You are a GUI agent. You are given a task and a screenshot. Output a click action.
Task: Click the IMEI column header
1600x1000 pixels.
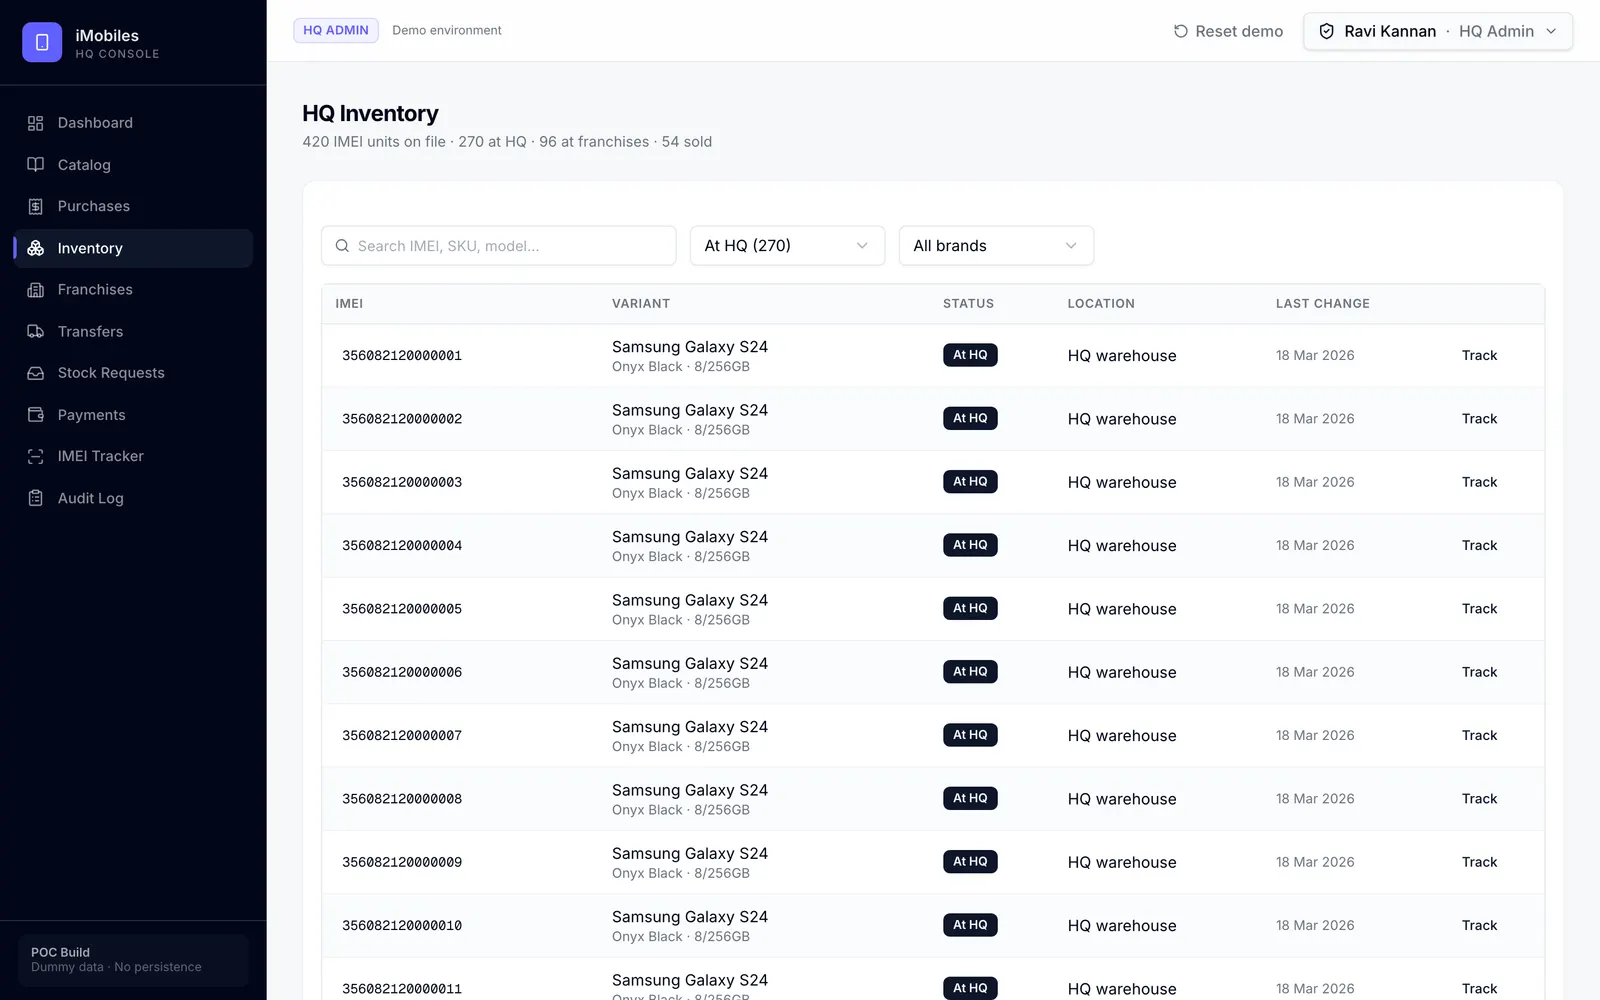[349, 304]
